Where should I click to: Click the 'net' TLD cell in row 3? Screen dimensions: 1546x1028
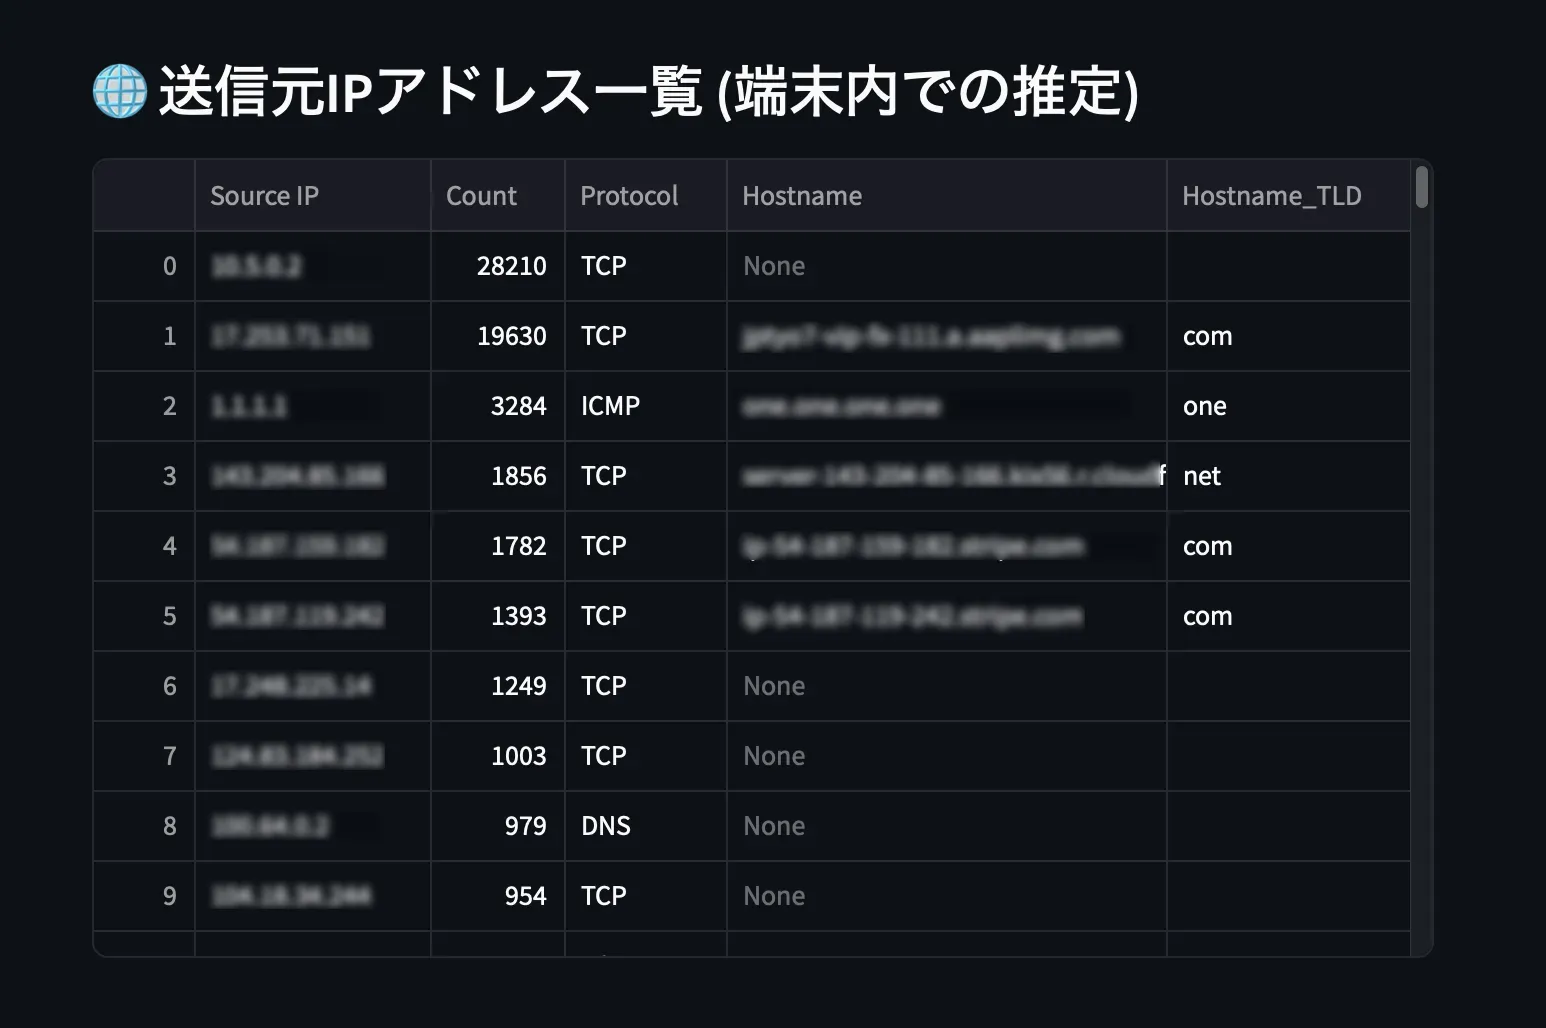(x=1201, y=476)
